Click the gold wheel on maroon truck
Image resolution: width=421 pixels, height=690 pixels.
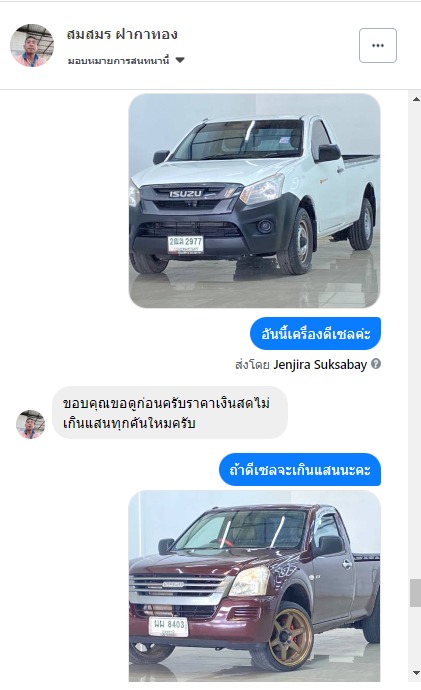[291, 636]
